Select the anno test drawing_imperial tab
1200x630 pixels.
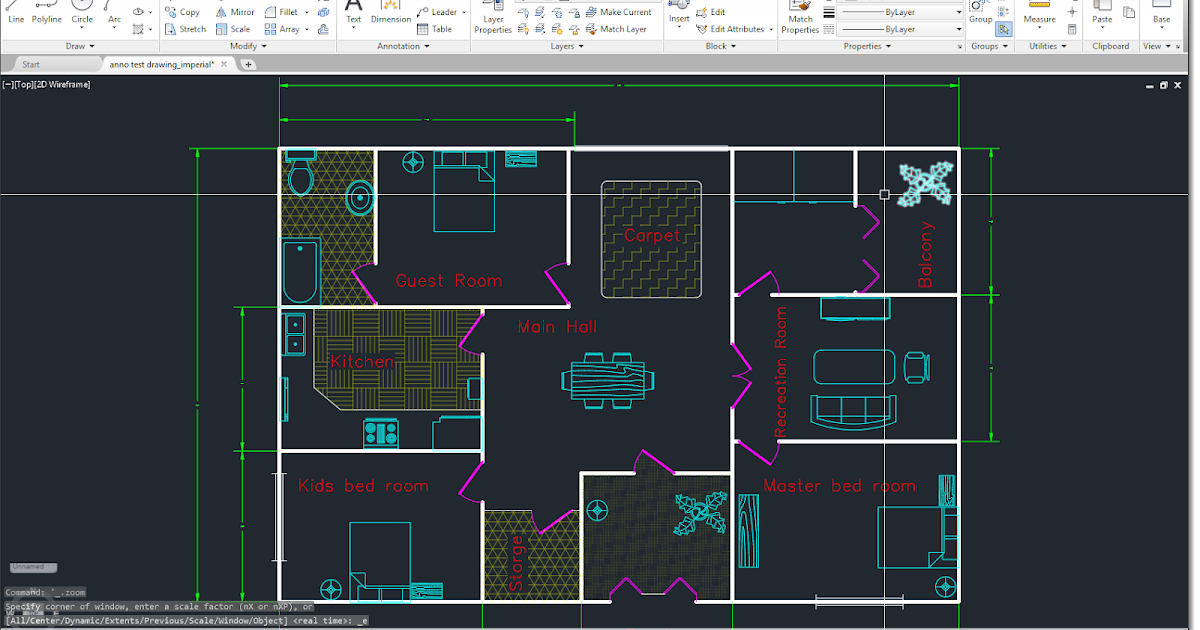click(x=160, y=62)
